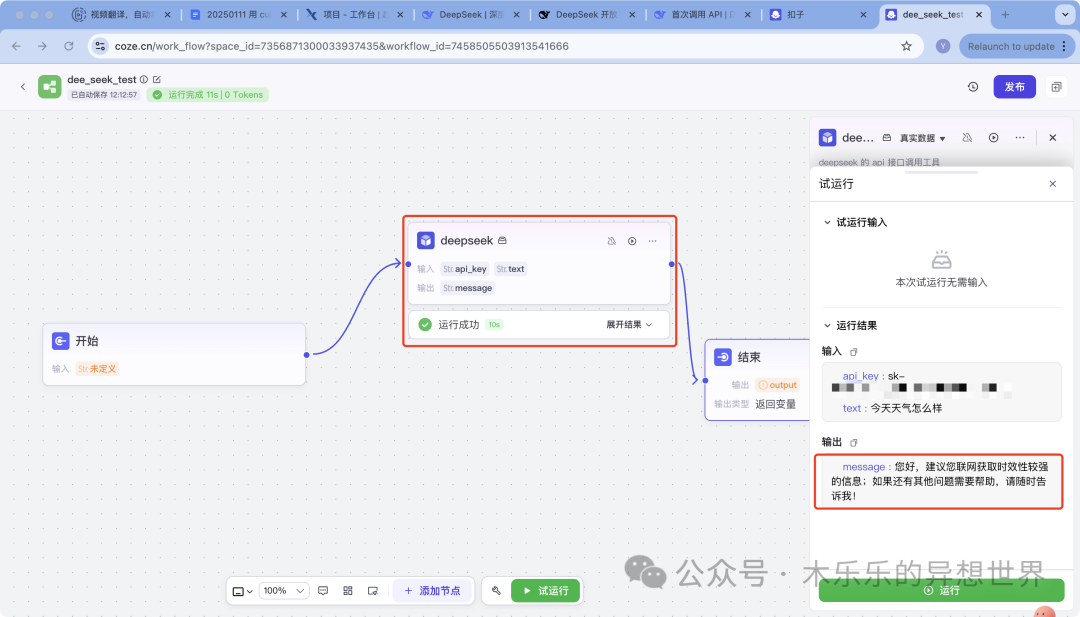Close the DeepSeek 开放 browser tab
The image size is (1080, 617).
pos(632,14)
